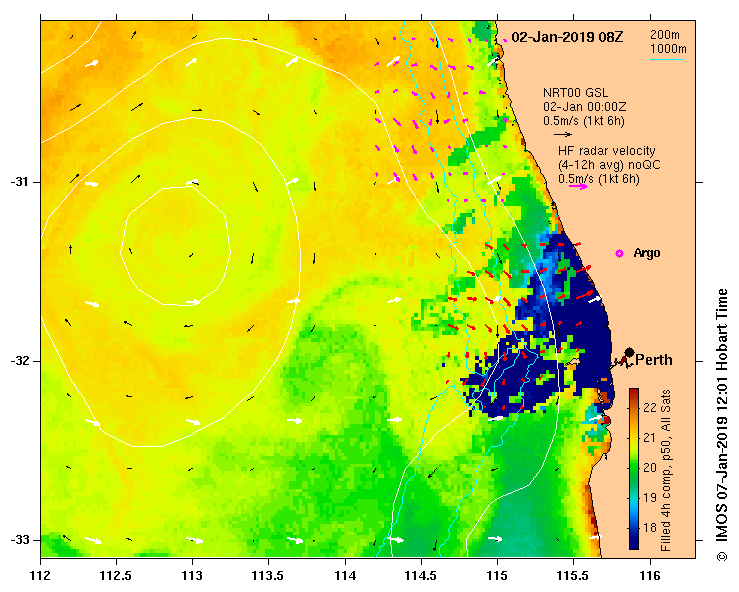
Task: Click the magenta Argo circle marker
Action: click(x=619, y=254)
